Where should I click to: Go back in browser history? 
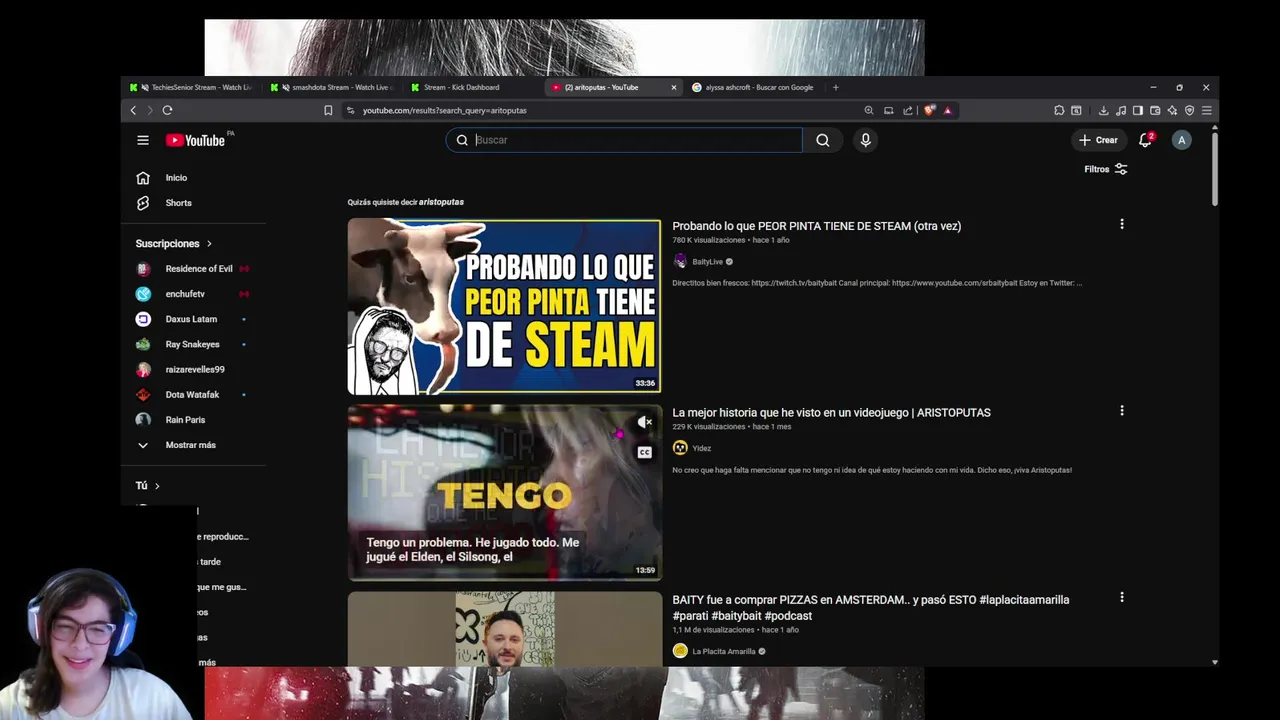[x=133, y=110]
